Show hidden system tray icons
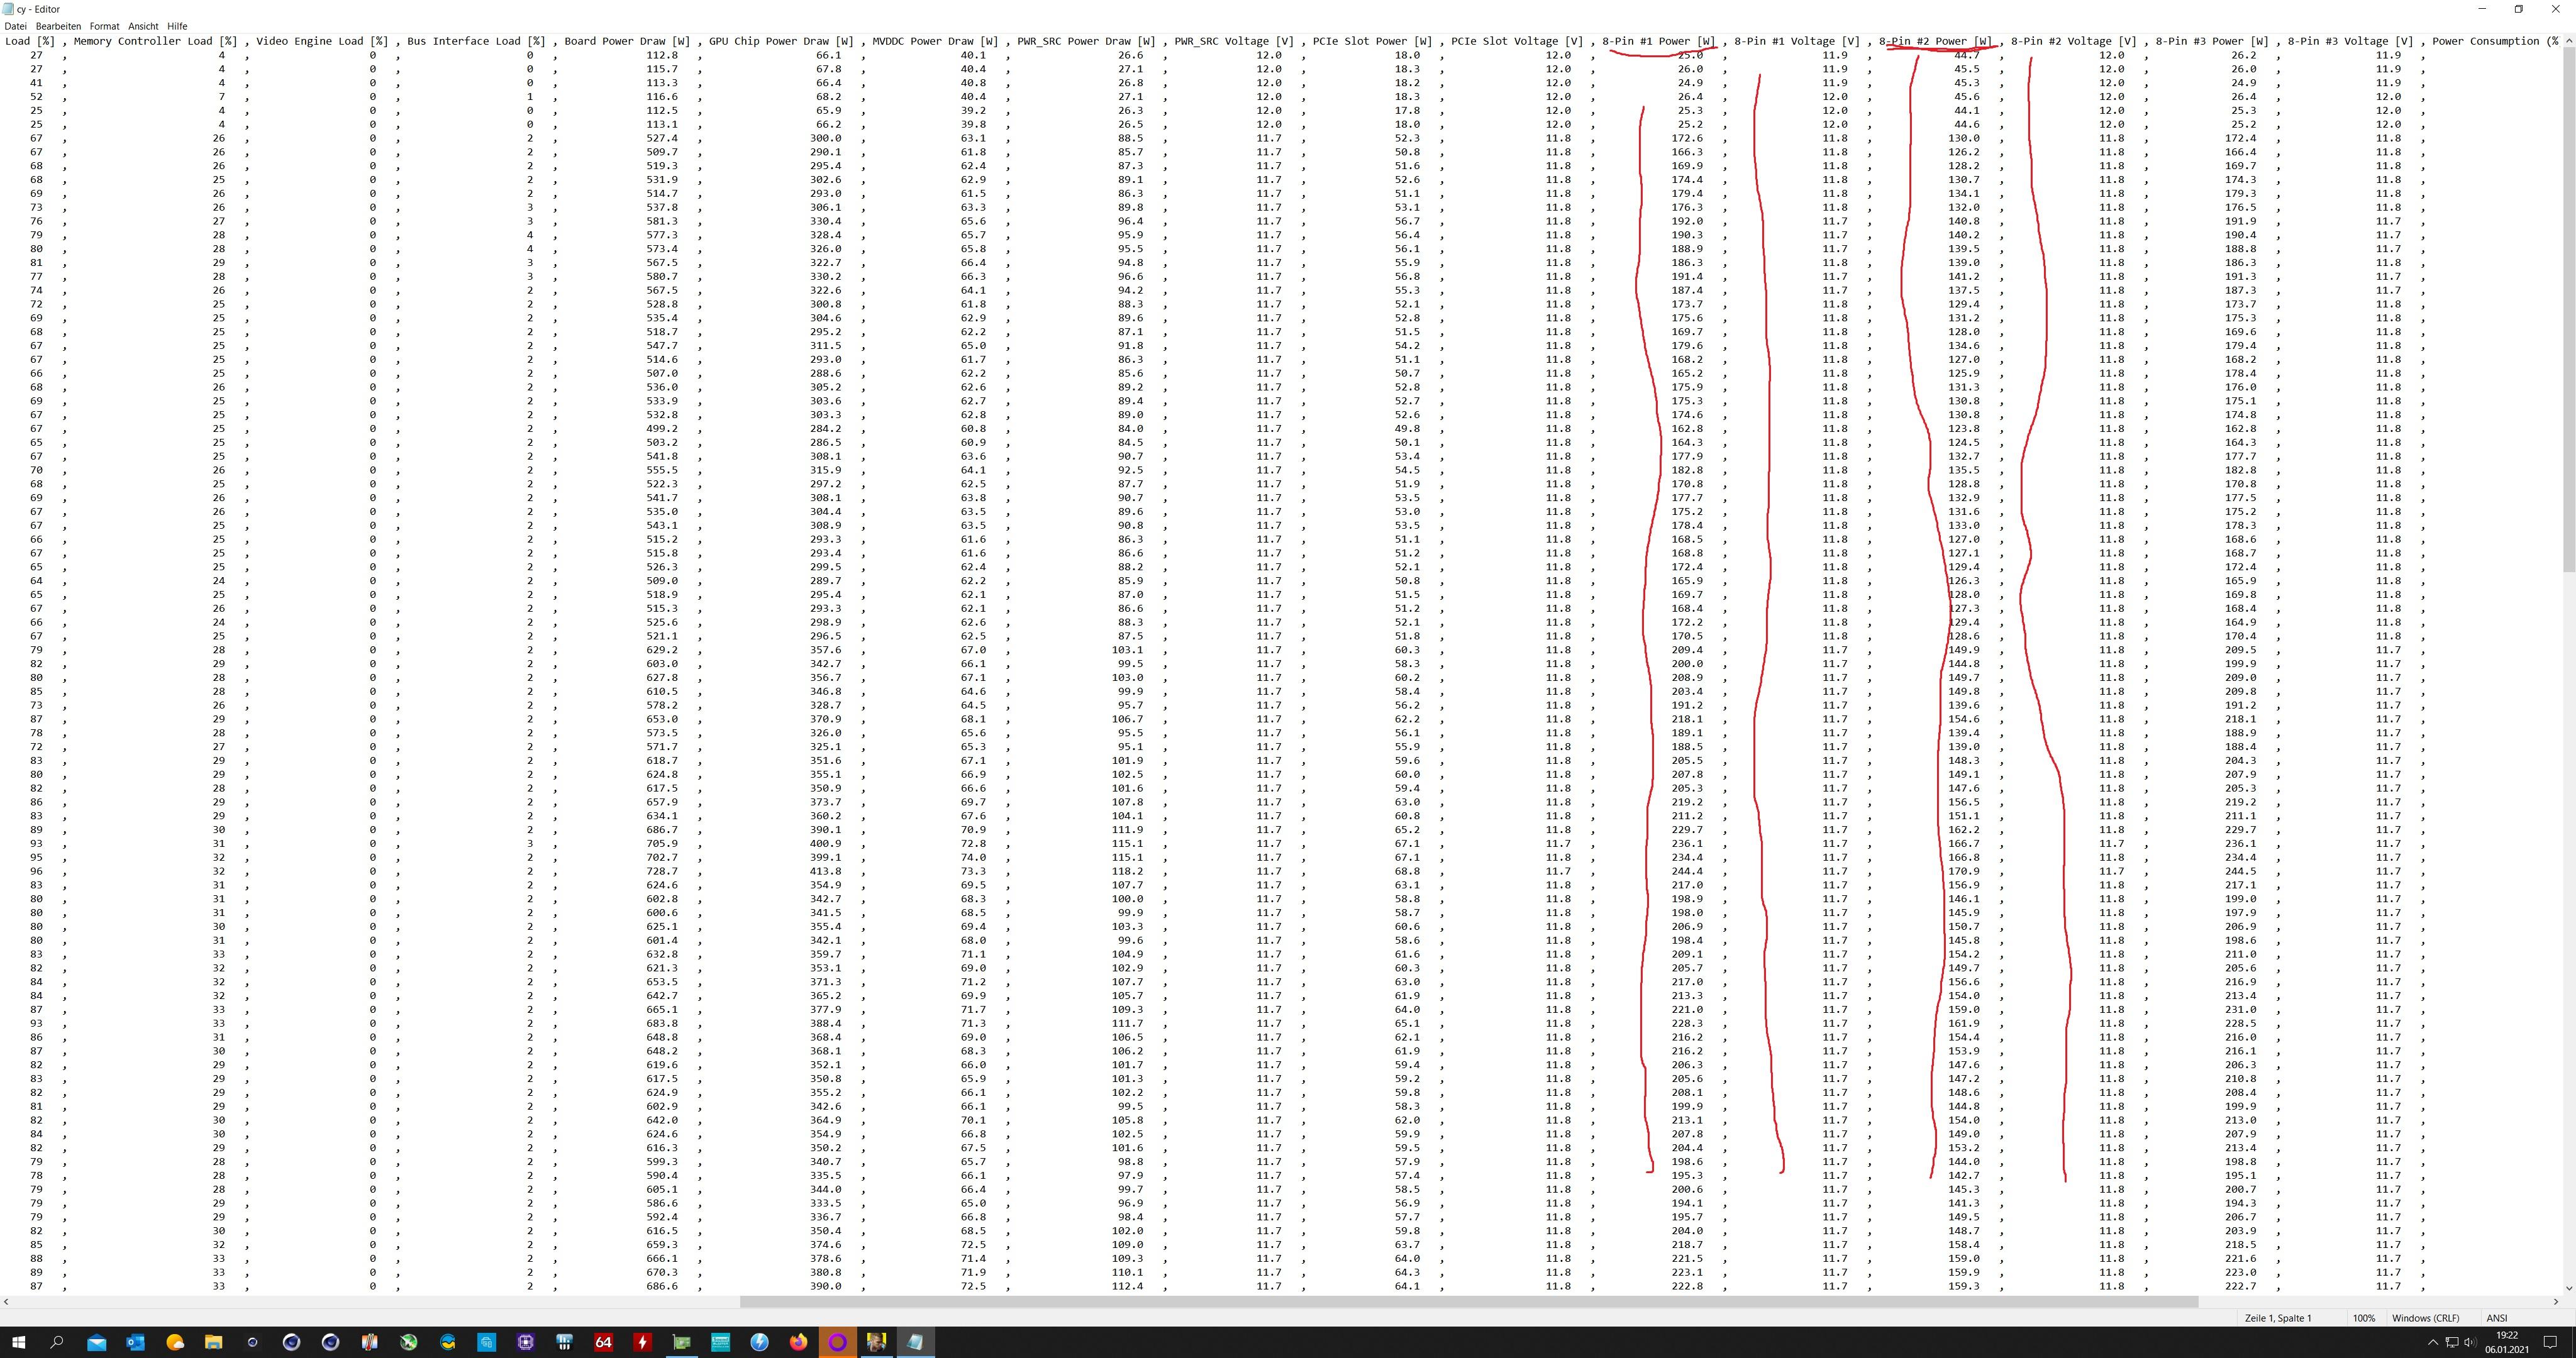 2432,1342
